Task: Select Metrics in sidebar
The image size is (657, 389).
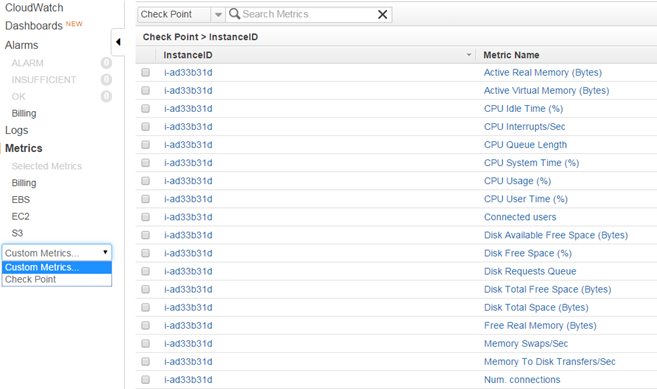Action: (23, 148)
